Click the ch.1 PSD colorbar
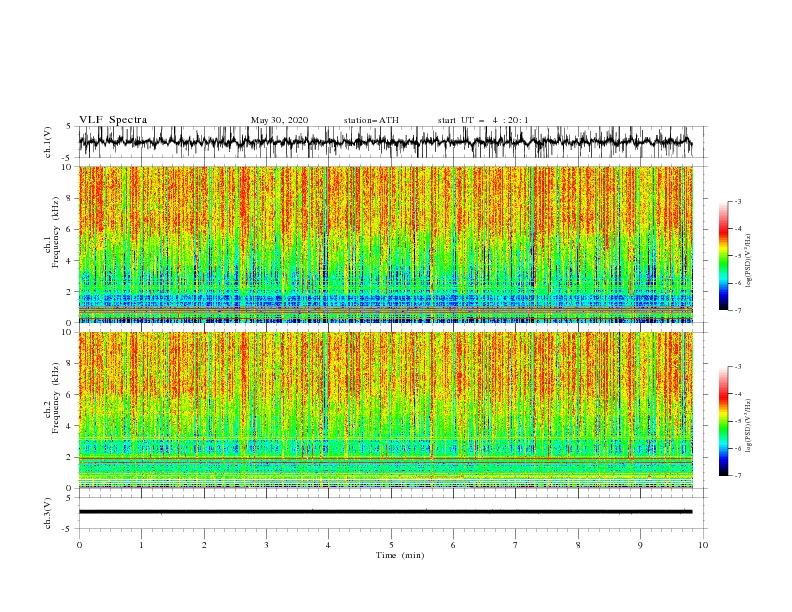Screen dimensions: 792x612 pos(723,256)
